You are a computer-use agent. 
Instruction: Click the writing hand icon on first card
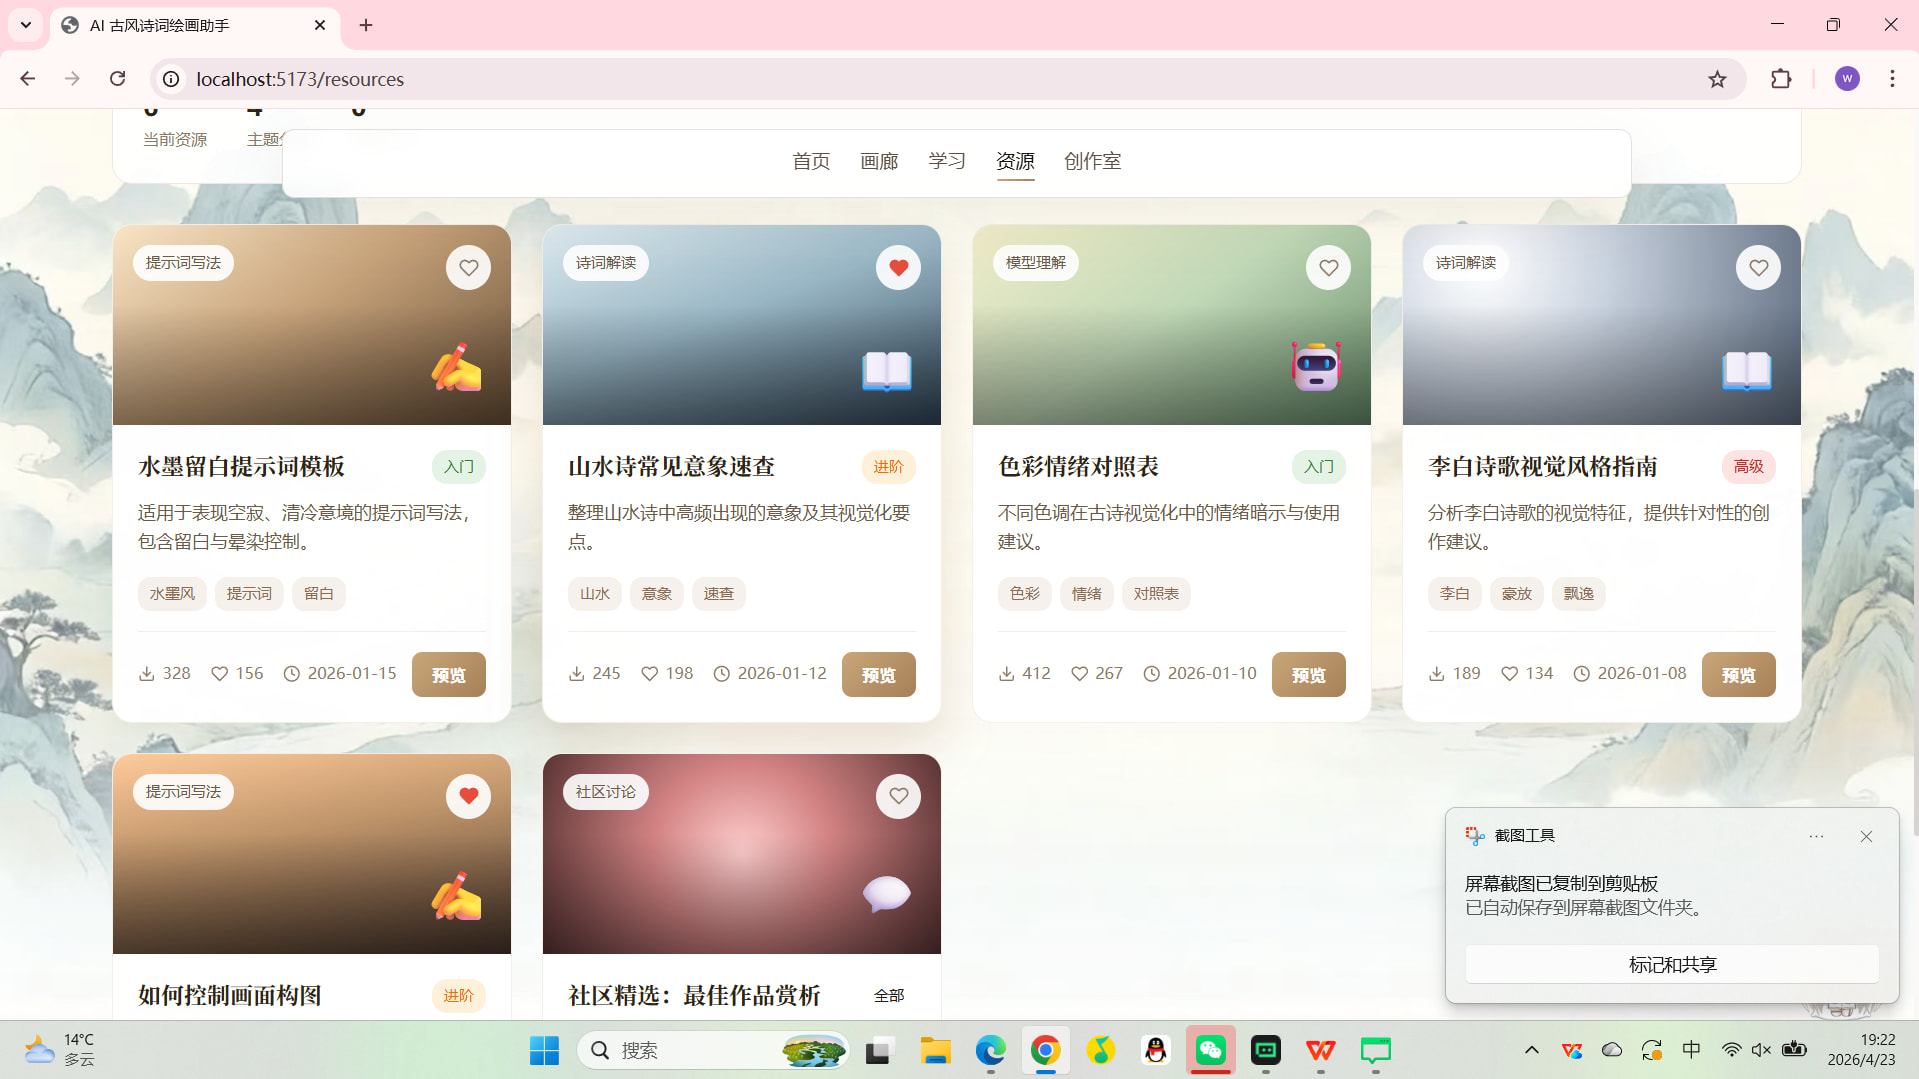pyautogui.click(x=456, y=367)
